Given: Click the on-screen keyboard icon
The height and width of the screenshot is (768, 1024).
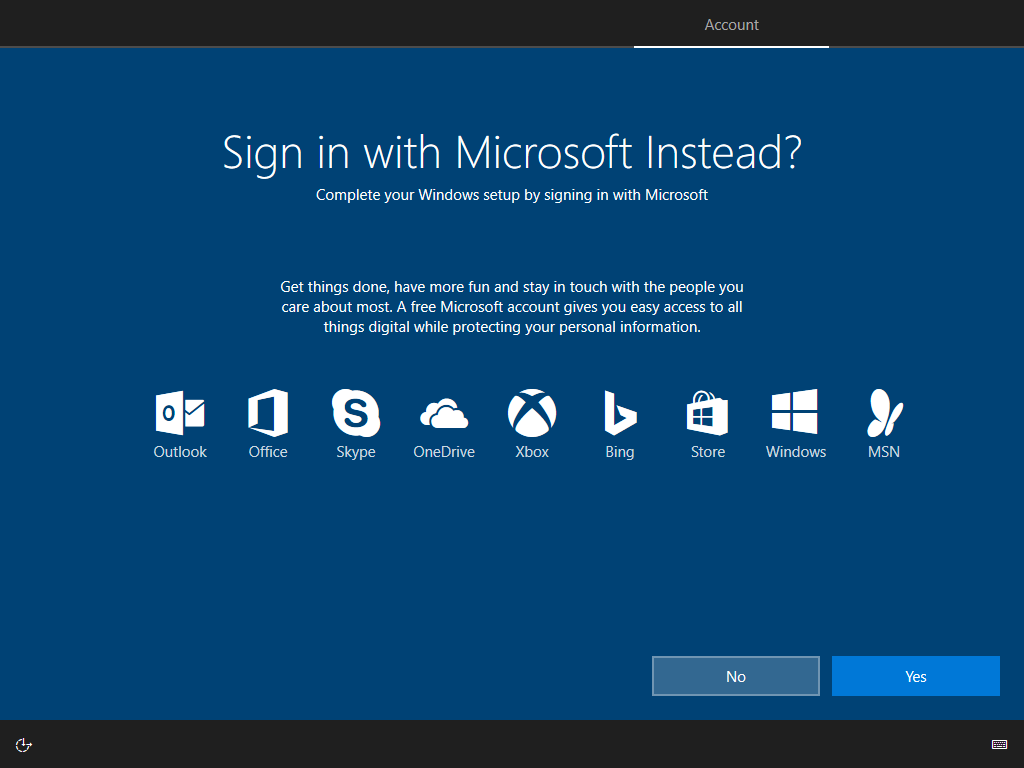Looking at the screenshot, I should pyautogui.click(x=998, y=744).
